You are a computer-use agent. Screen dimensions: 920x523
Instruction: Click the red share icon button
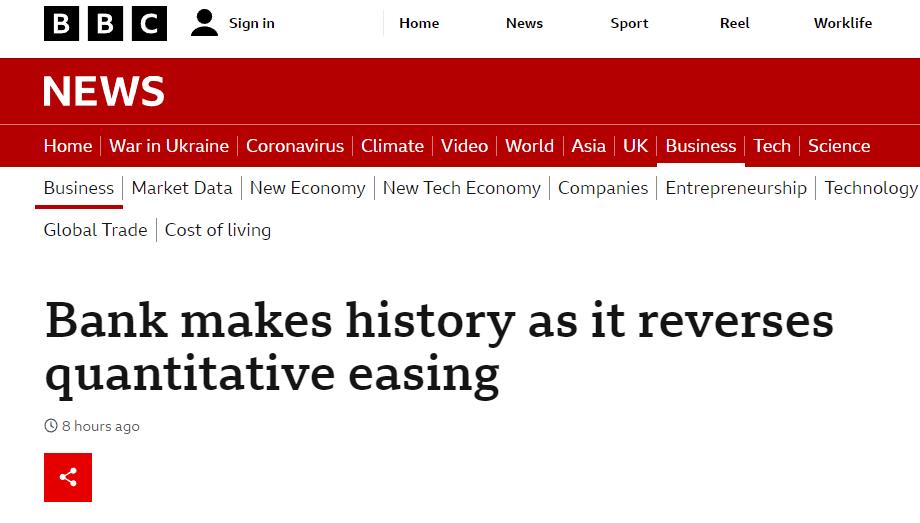tap(68, 477)
